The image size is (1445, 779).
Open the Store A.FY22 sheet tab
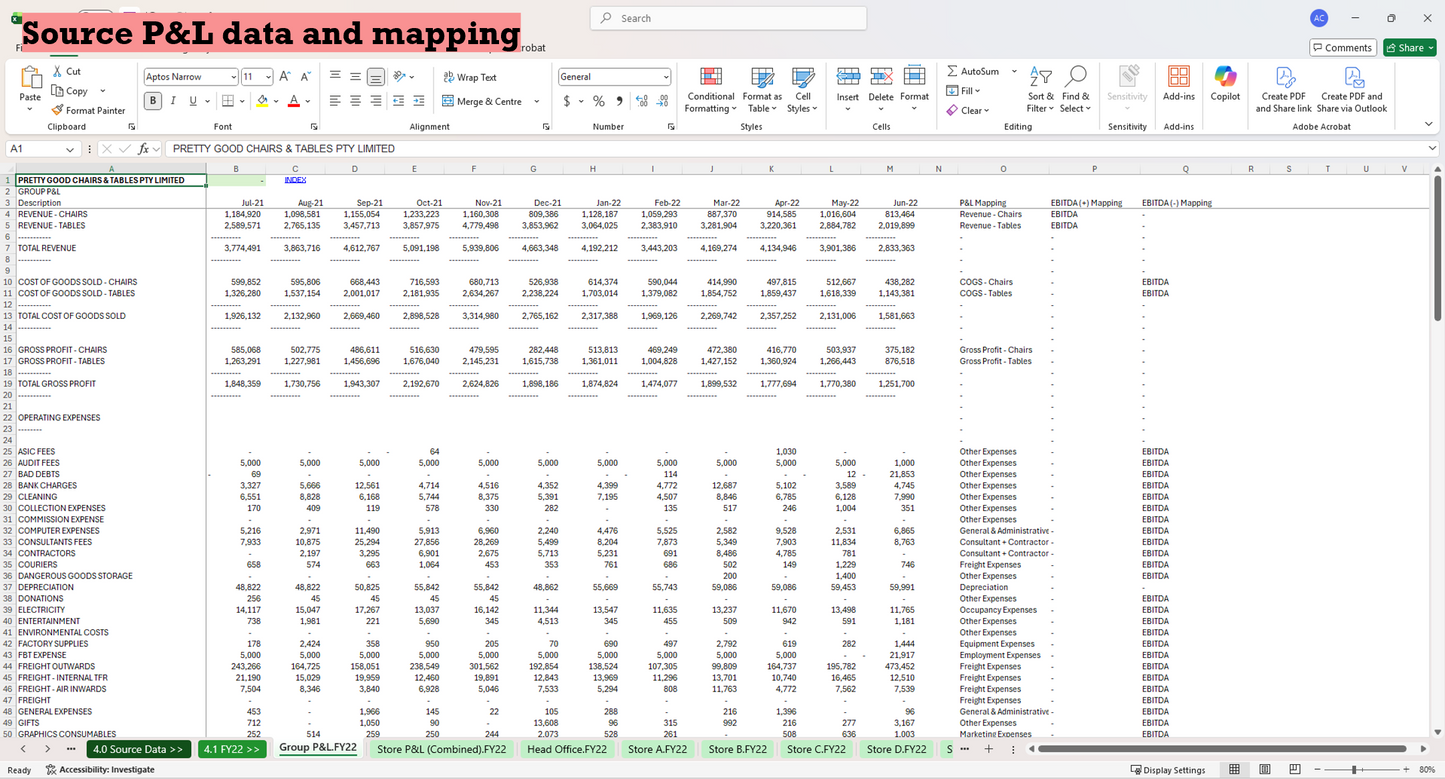[656, 748]
